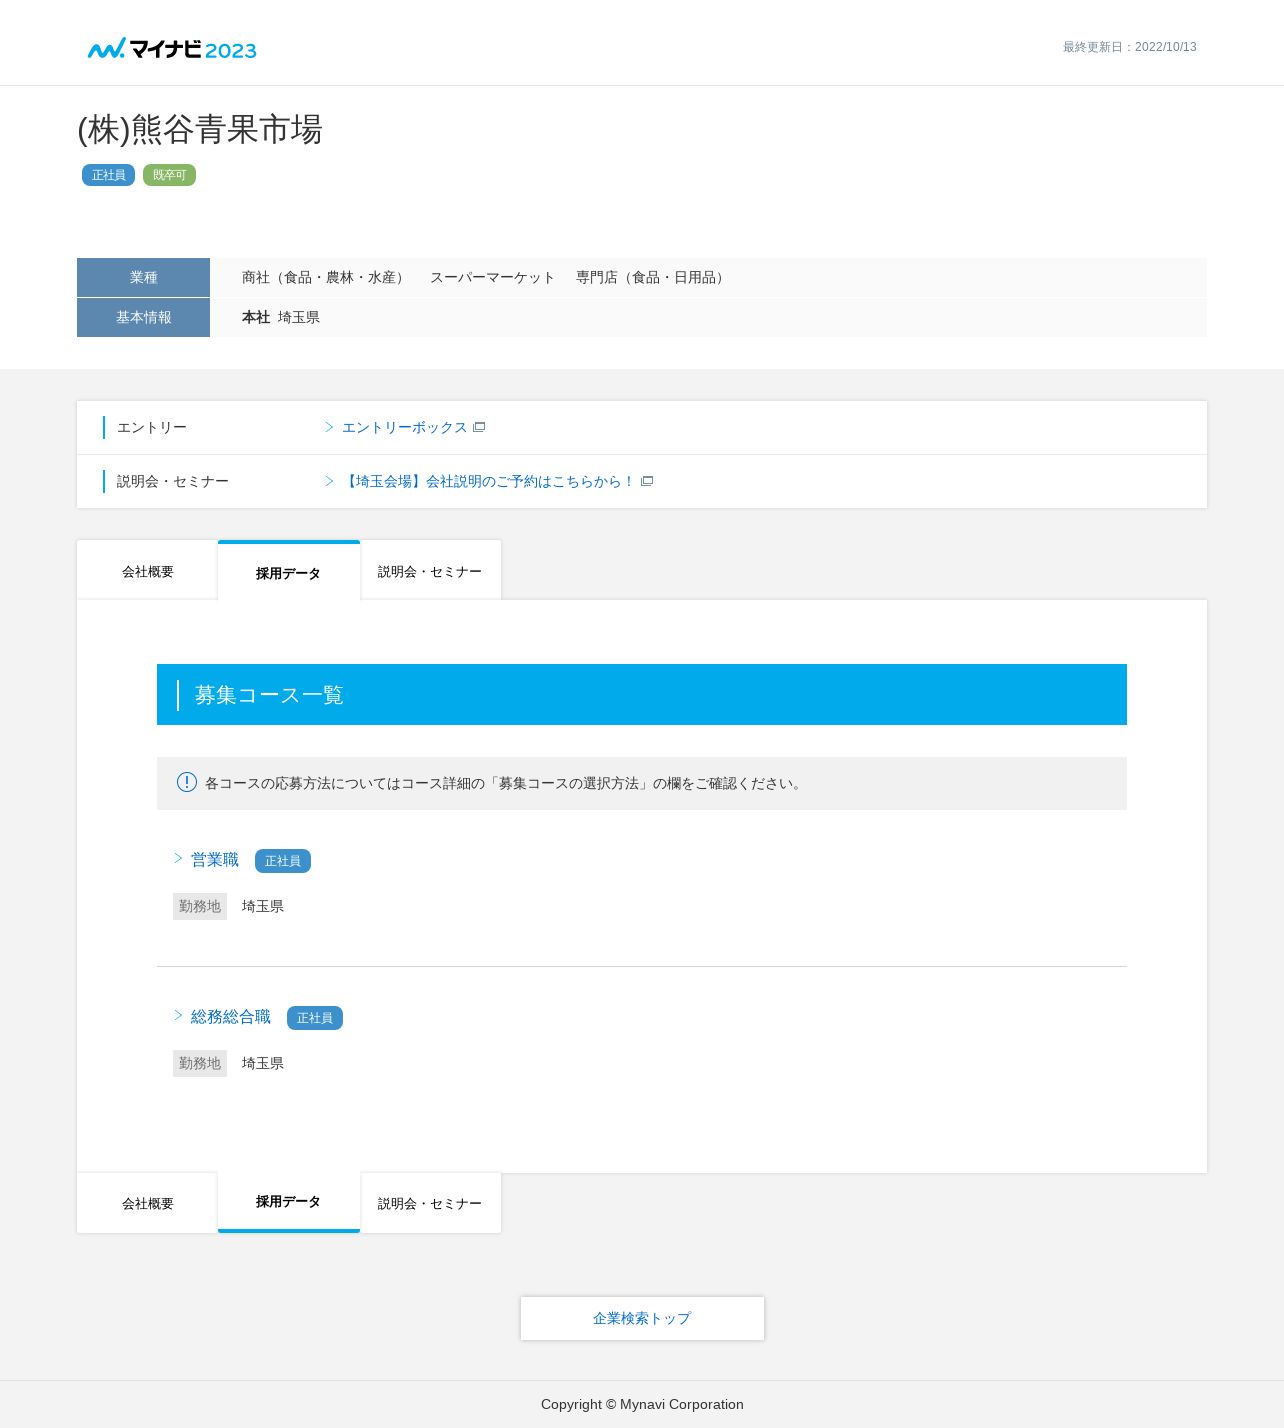The width and height of the screenshot is (1284, 1428).
Task: Click the company name (株)熊谷青果市場
Action: point(200,129)
